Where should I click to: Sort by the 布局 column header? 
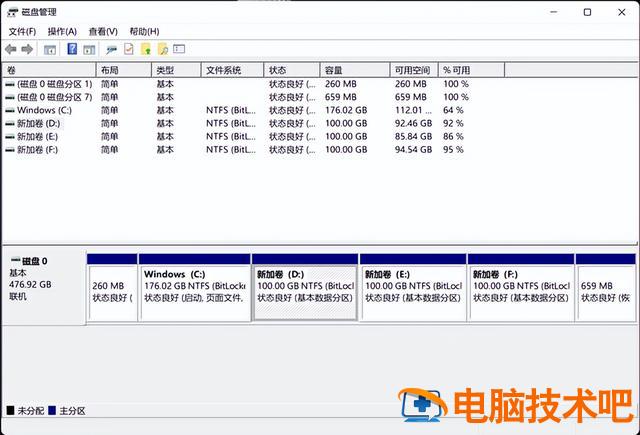[x=124, y=70]
